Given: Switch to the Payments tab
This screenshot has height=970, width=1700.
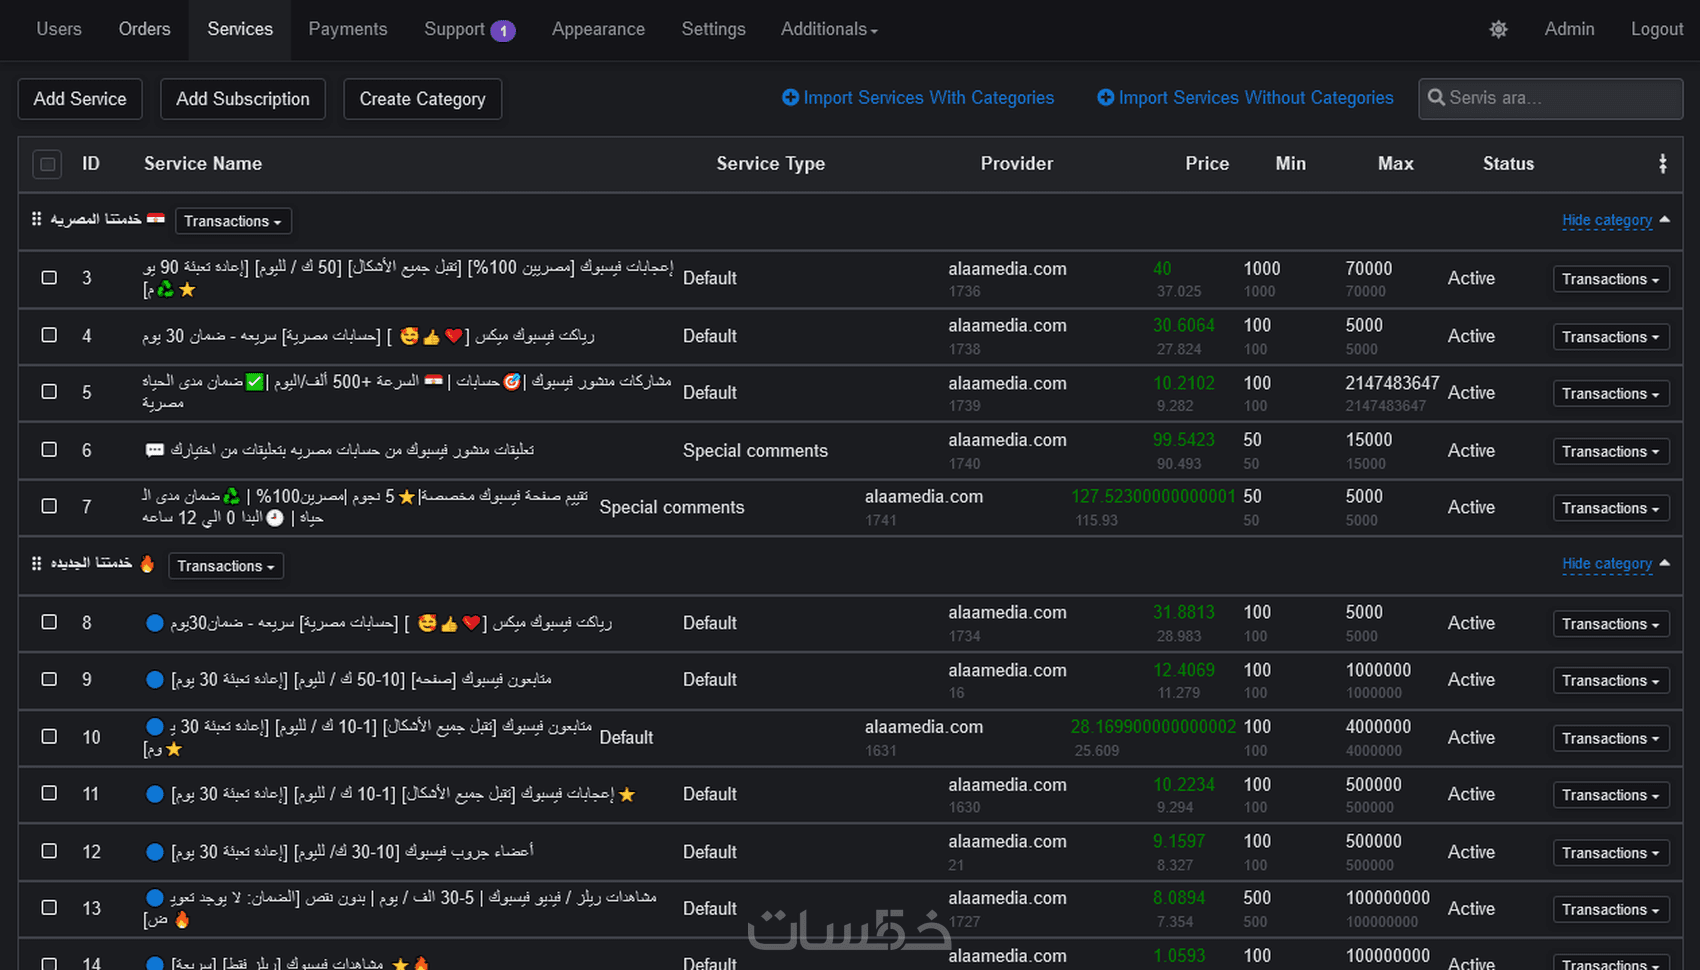Looking at the screenshot, I should click(x=347, y=30).
